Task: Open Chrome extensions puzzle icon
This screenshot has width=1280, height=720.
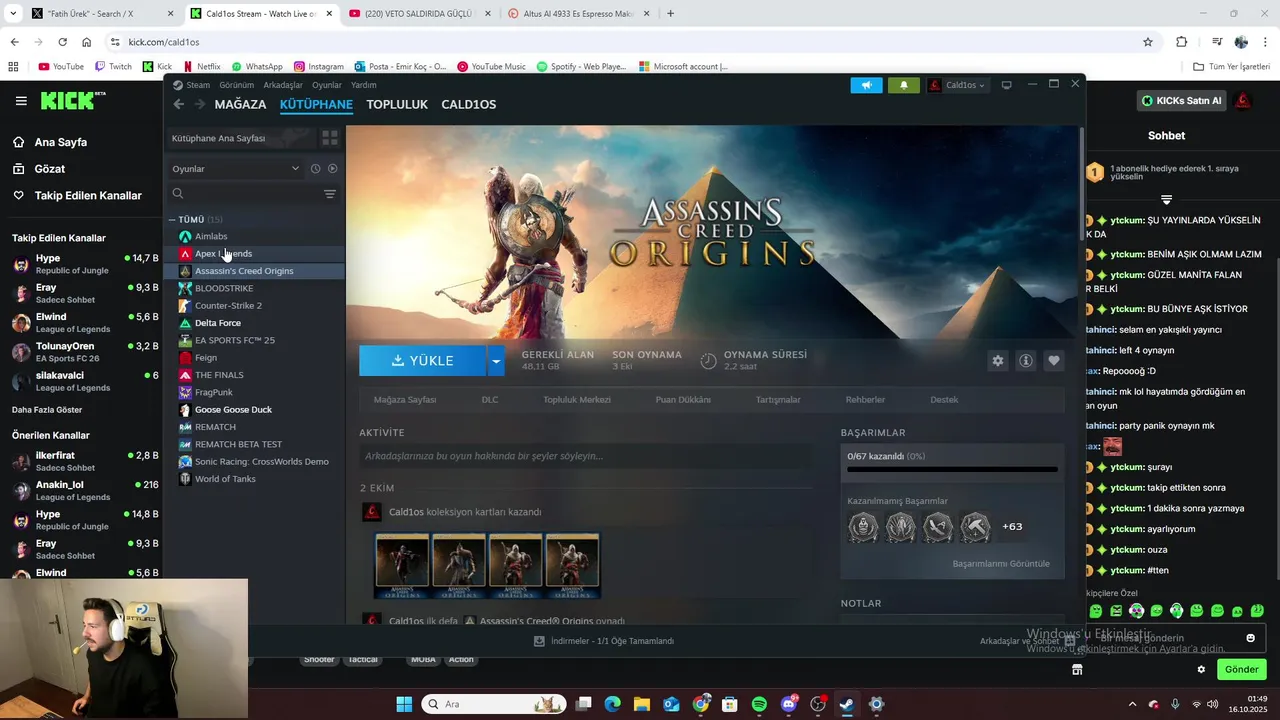Action: coord(1182,42)
